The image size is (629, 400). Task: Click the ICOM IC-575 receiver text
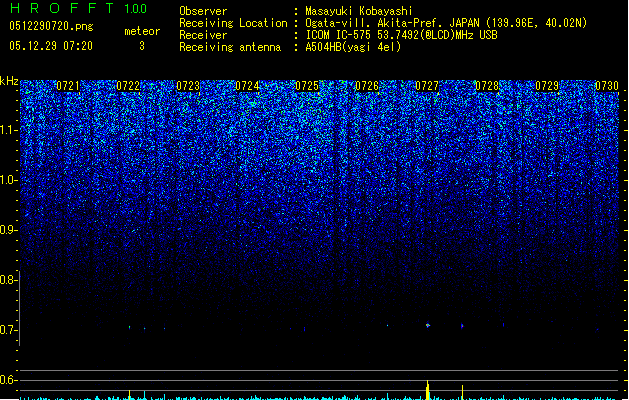coord(401,35)
